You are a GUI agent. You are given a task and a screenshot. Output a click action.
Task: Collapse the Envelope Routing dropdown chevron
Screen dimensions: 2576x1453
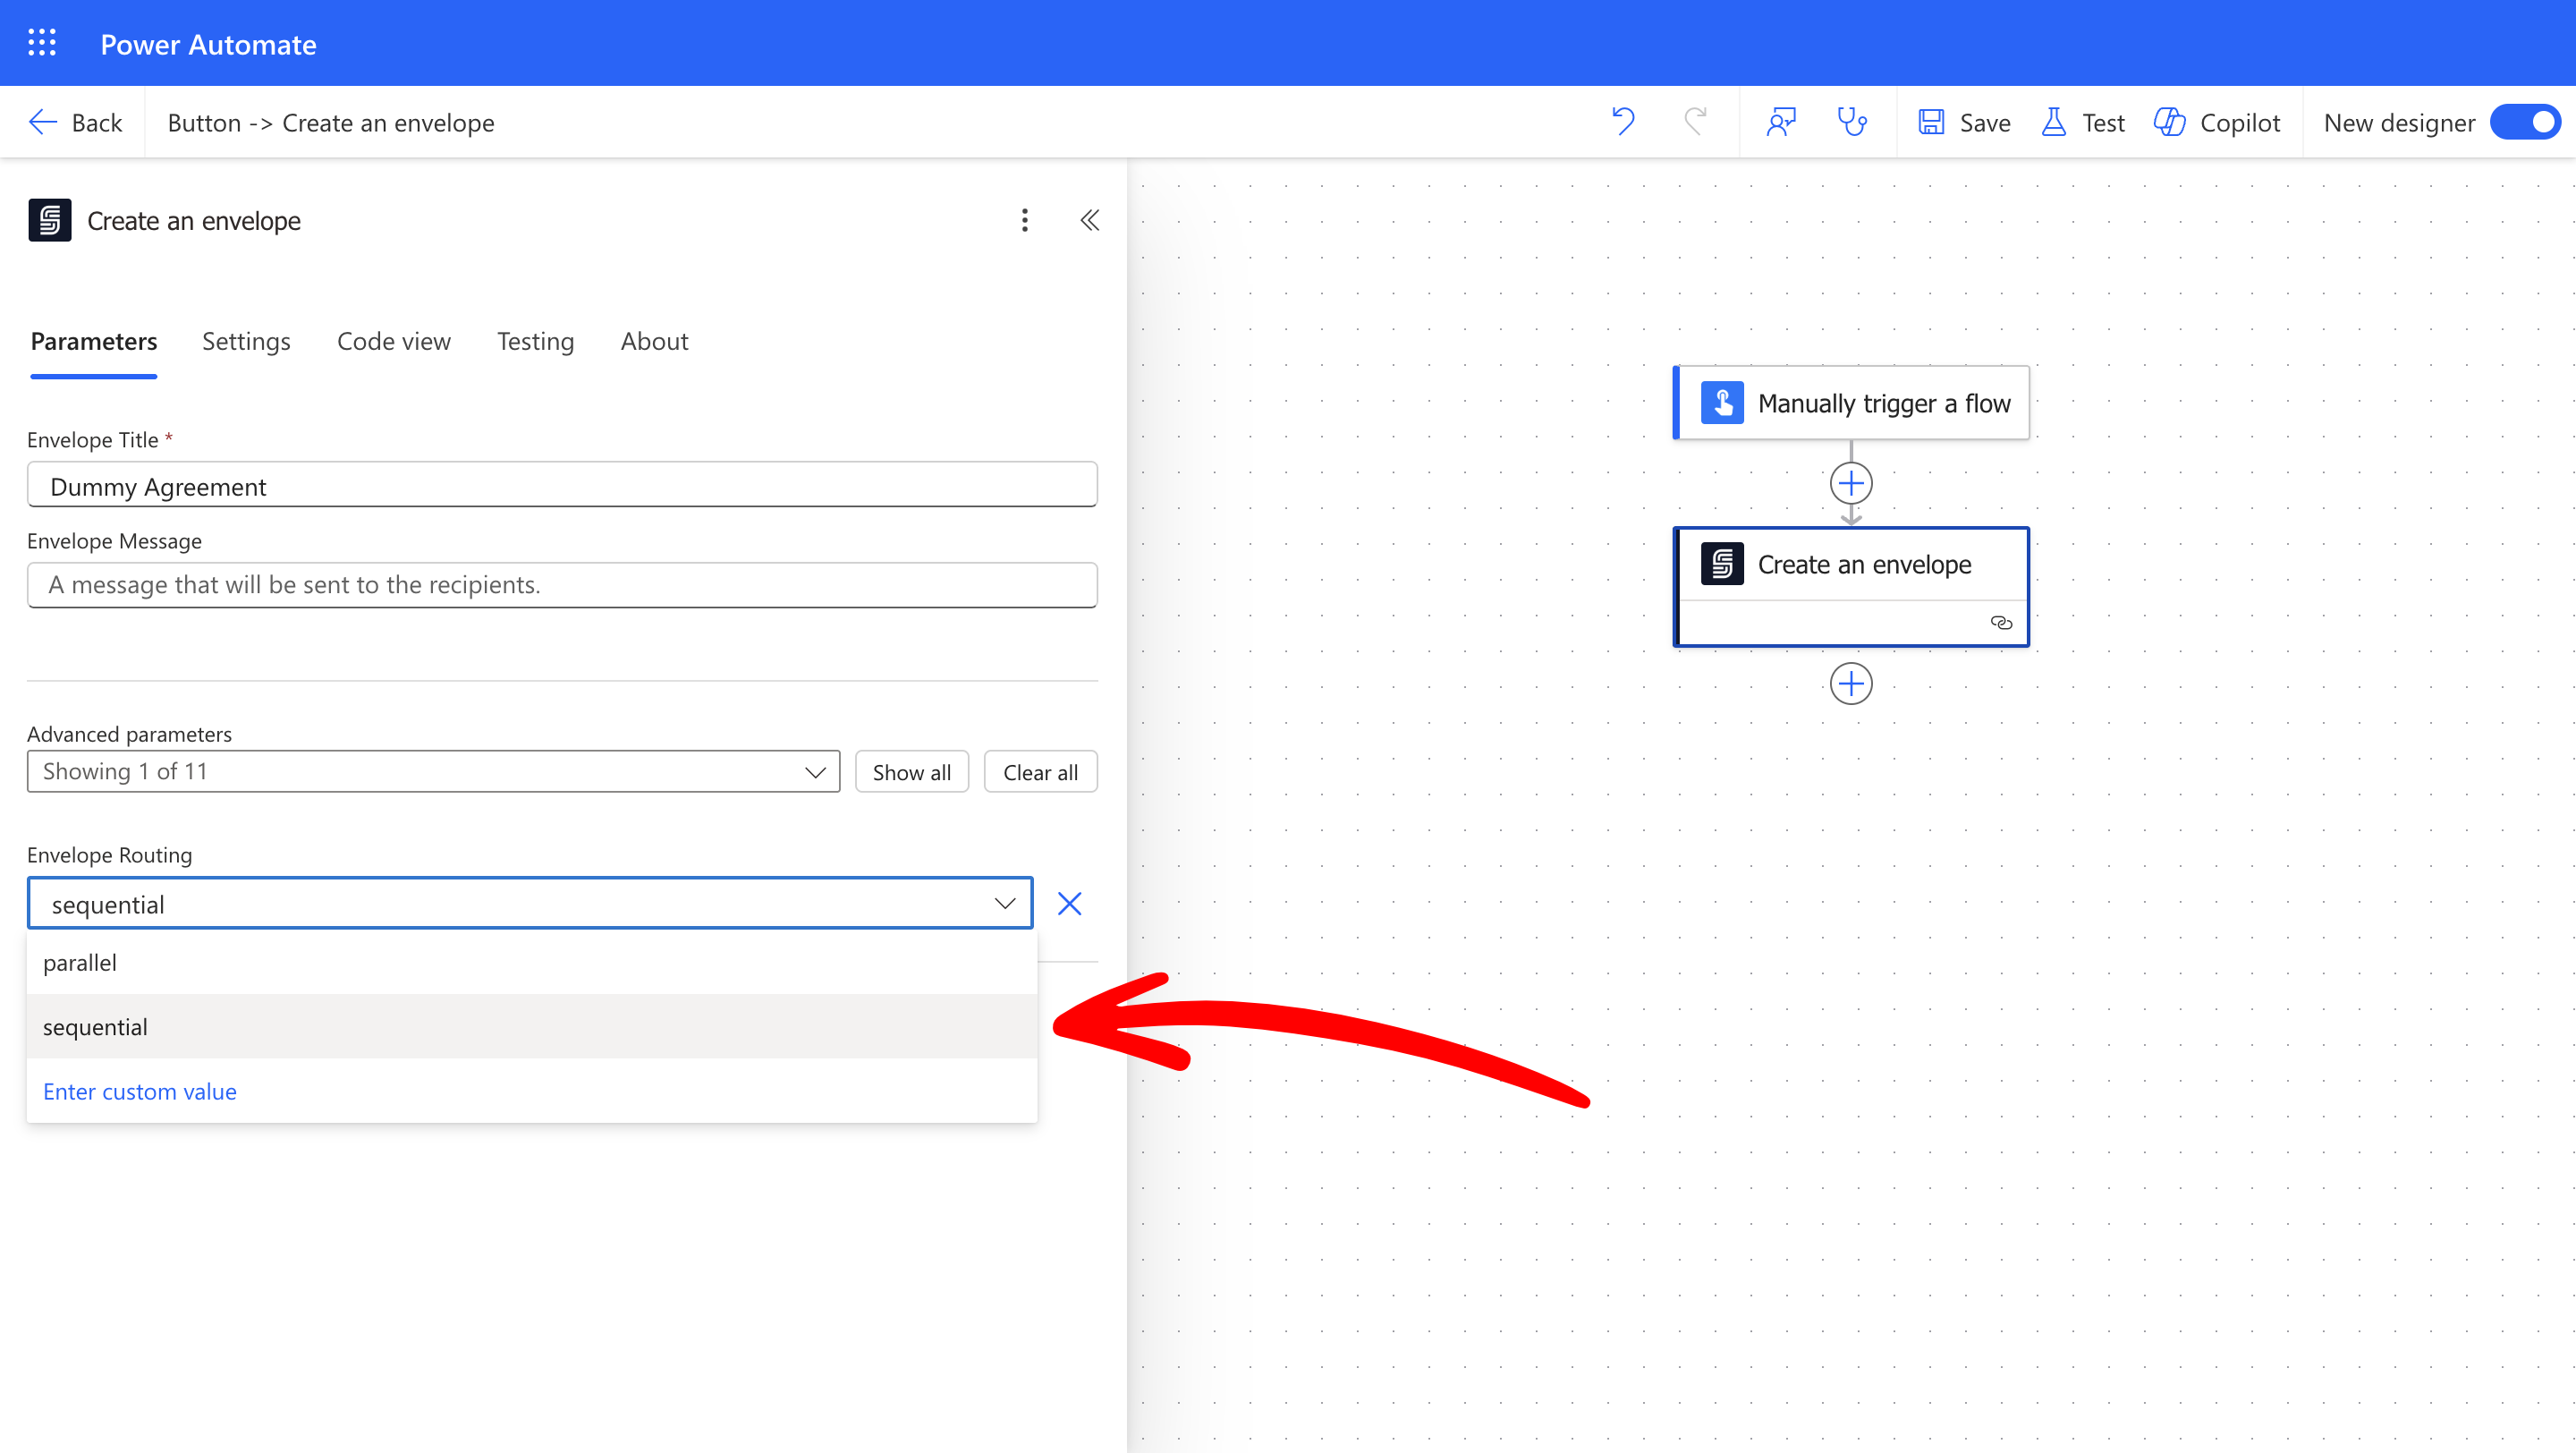click(x=1004, y=904)
